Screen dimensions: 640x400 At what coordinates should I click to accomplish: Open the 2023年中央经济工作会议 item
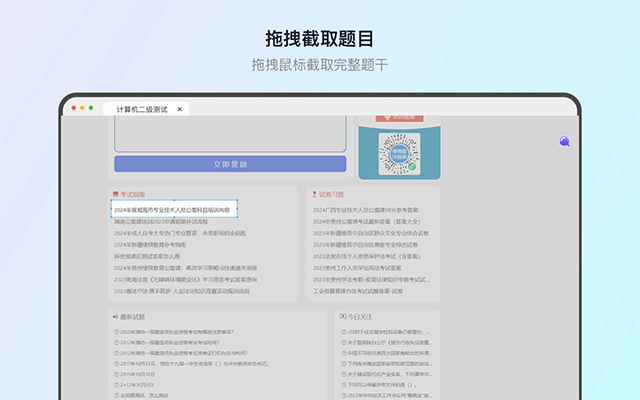[x=389, y=395]
